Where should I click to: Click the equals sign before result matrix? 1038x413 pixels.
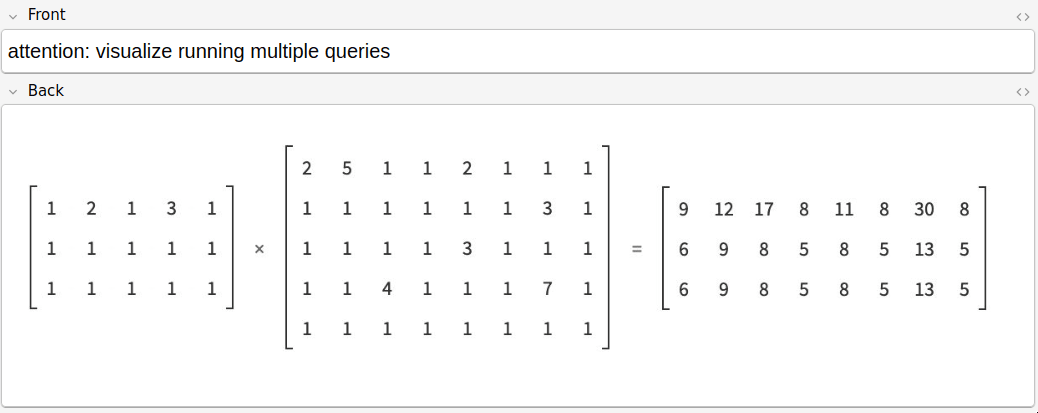(636, 250)
